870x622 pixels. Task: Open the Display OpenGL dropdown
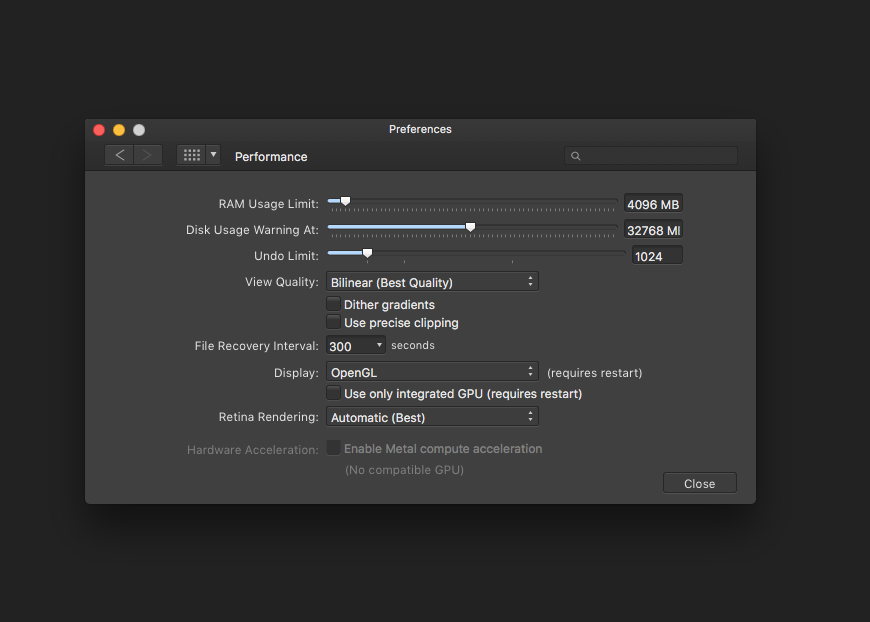(x=432, y=372)
